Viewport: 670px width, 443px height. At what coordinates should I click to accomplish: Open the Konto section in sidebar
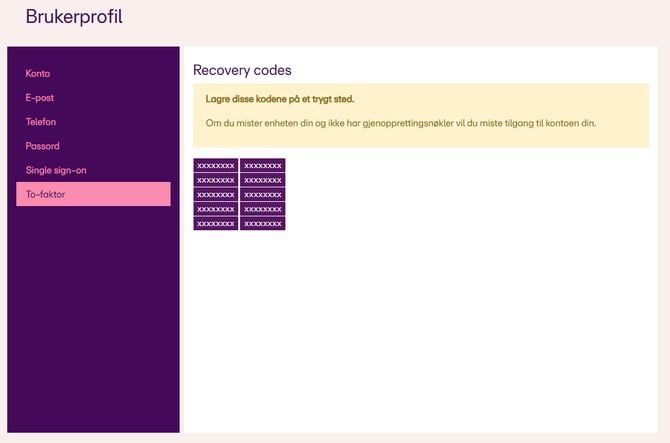coord(38,74)
